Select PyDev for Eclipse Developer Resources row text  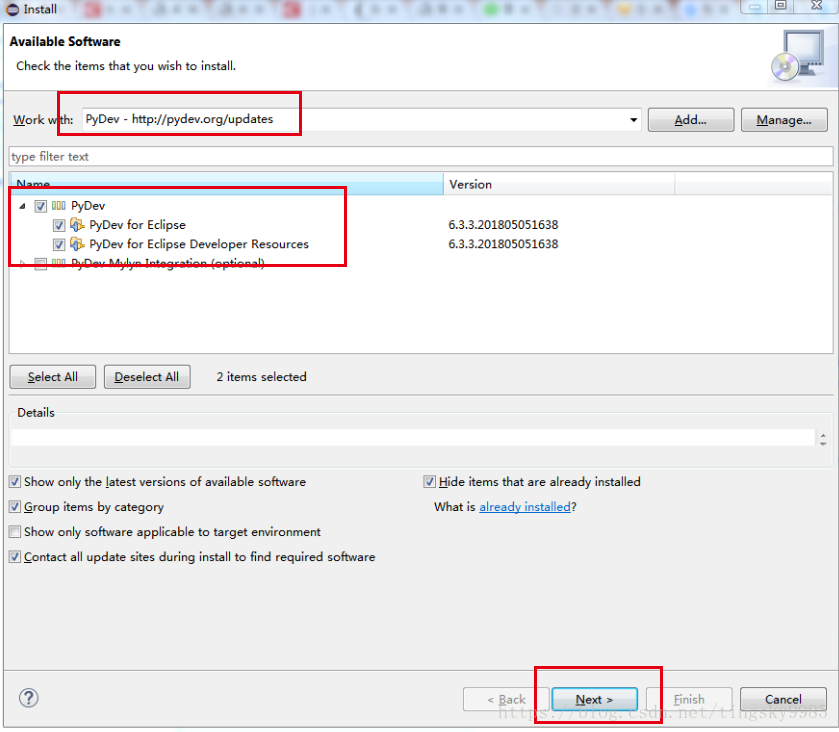point(199,244)
